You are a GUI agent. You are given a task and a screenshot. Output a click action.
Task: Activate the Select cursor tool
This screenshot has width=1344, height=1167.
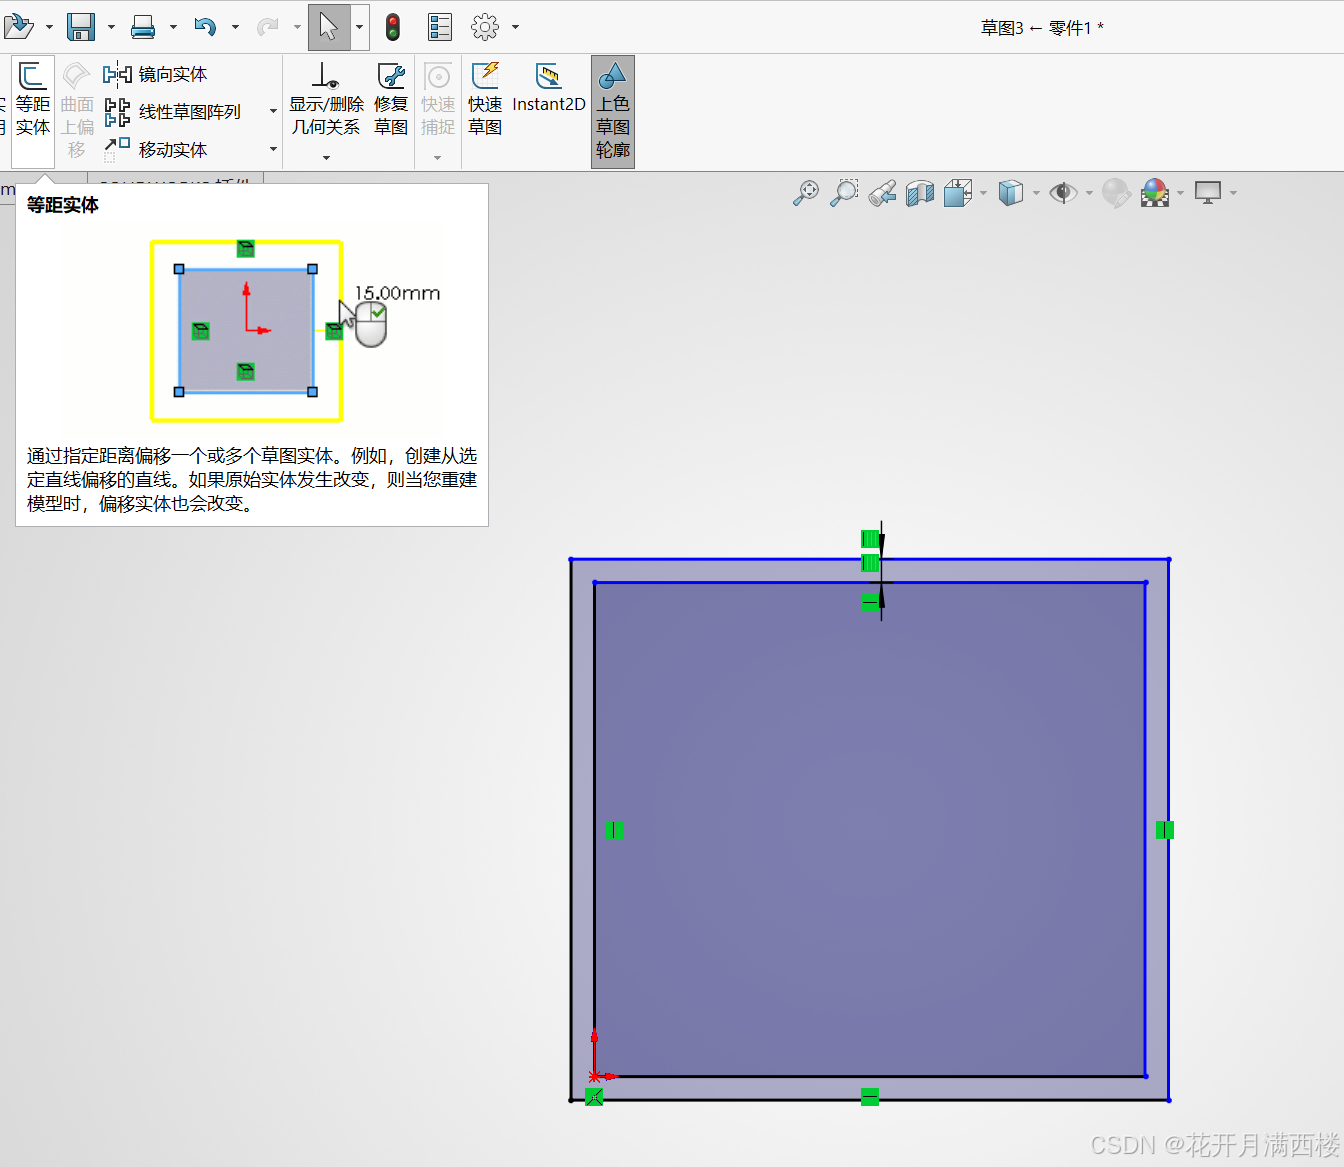coord(329,27)
